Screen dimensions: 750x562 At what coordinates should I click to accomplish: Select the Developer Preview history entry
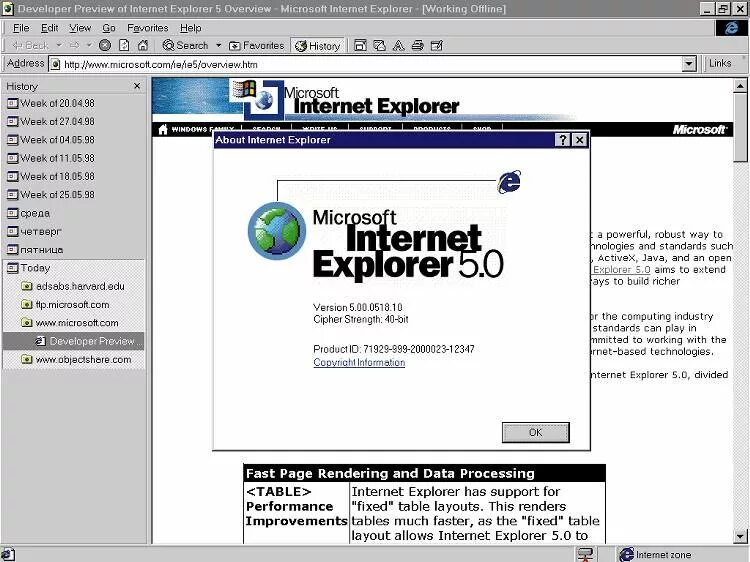click(74, 341)
